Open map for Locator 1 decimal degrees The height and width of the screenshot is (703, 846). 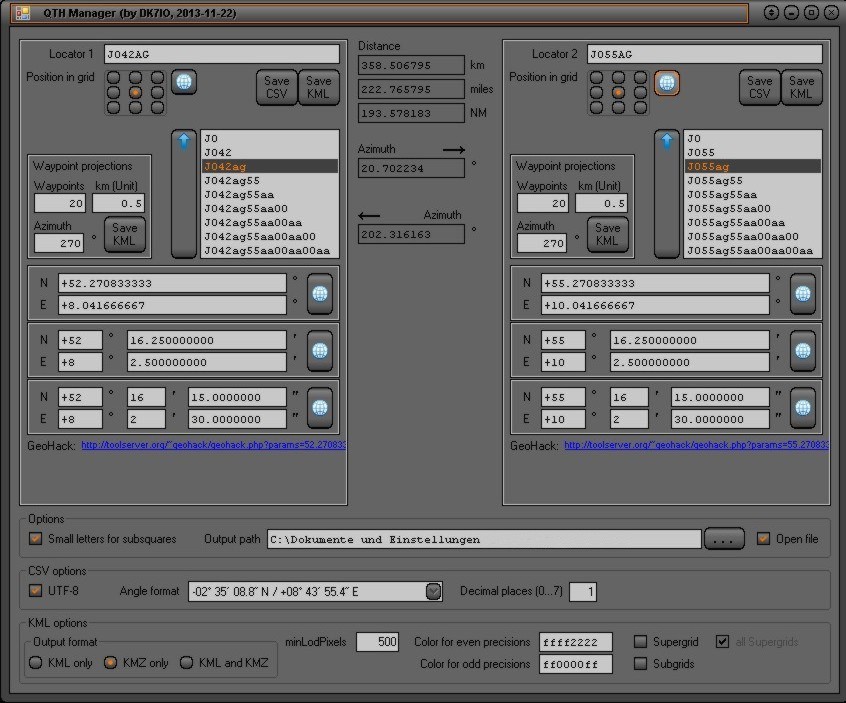[x=320, y=293]
